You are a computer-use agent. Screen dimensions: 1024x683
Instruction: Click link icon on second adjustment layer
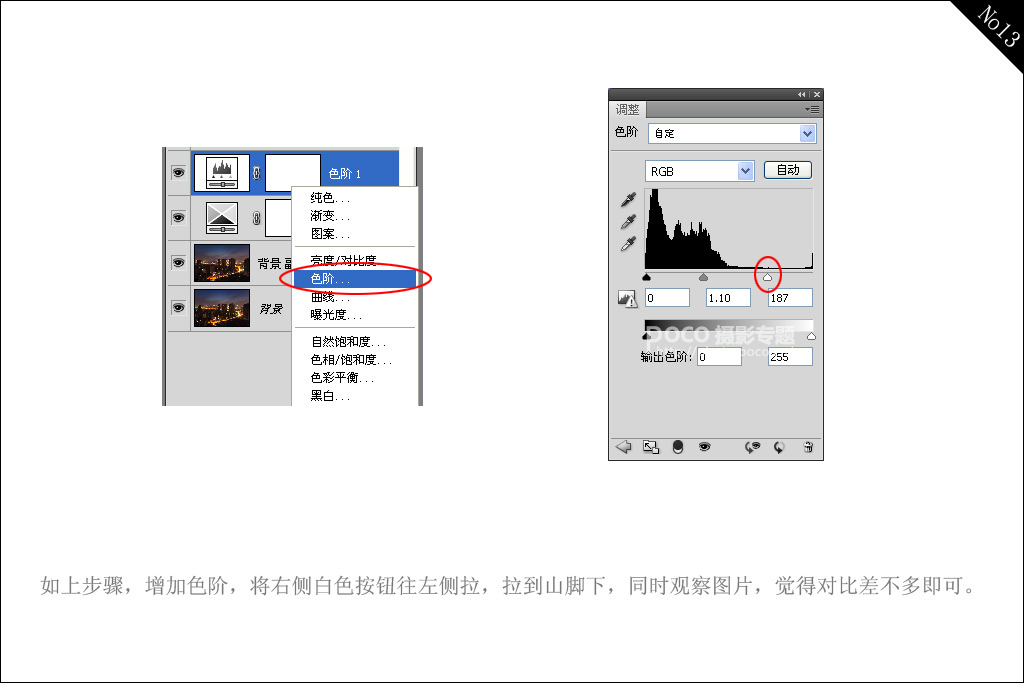257,218
